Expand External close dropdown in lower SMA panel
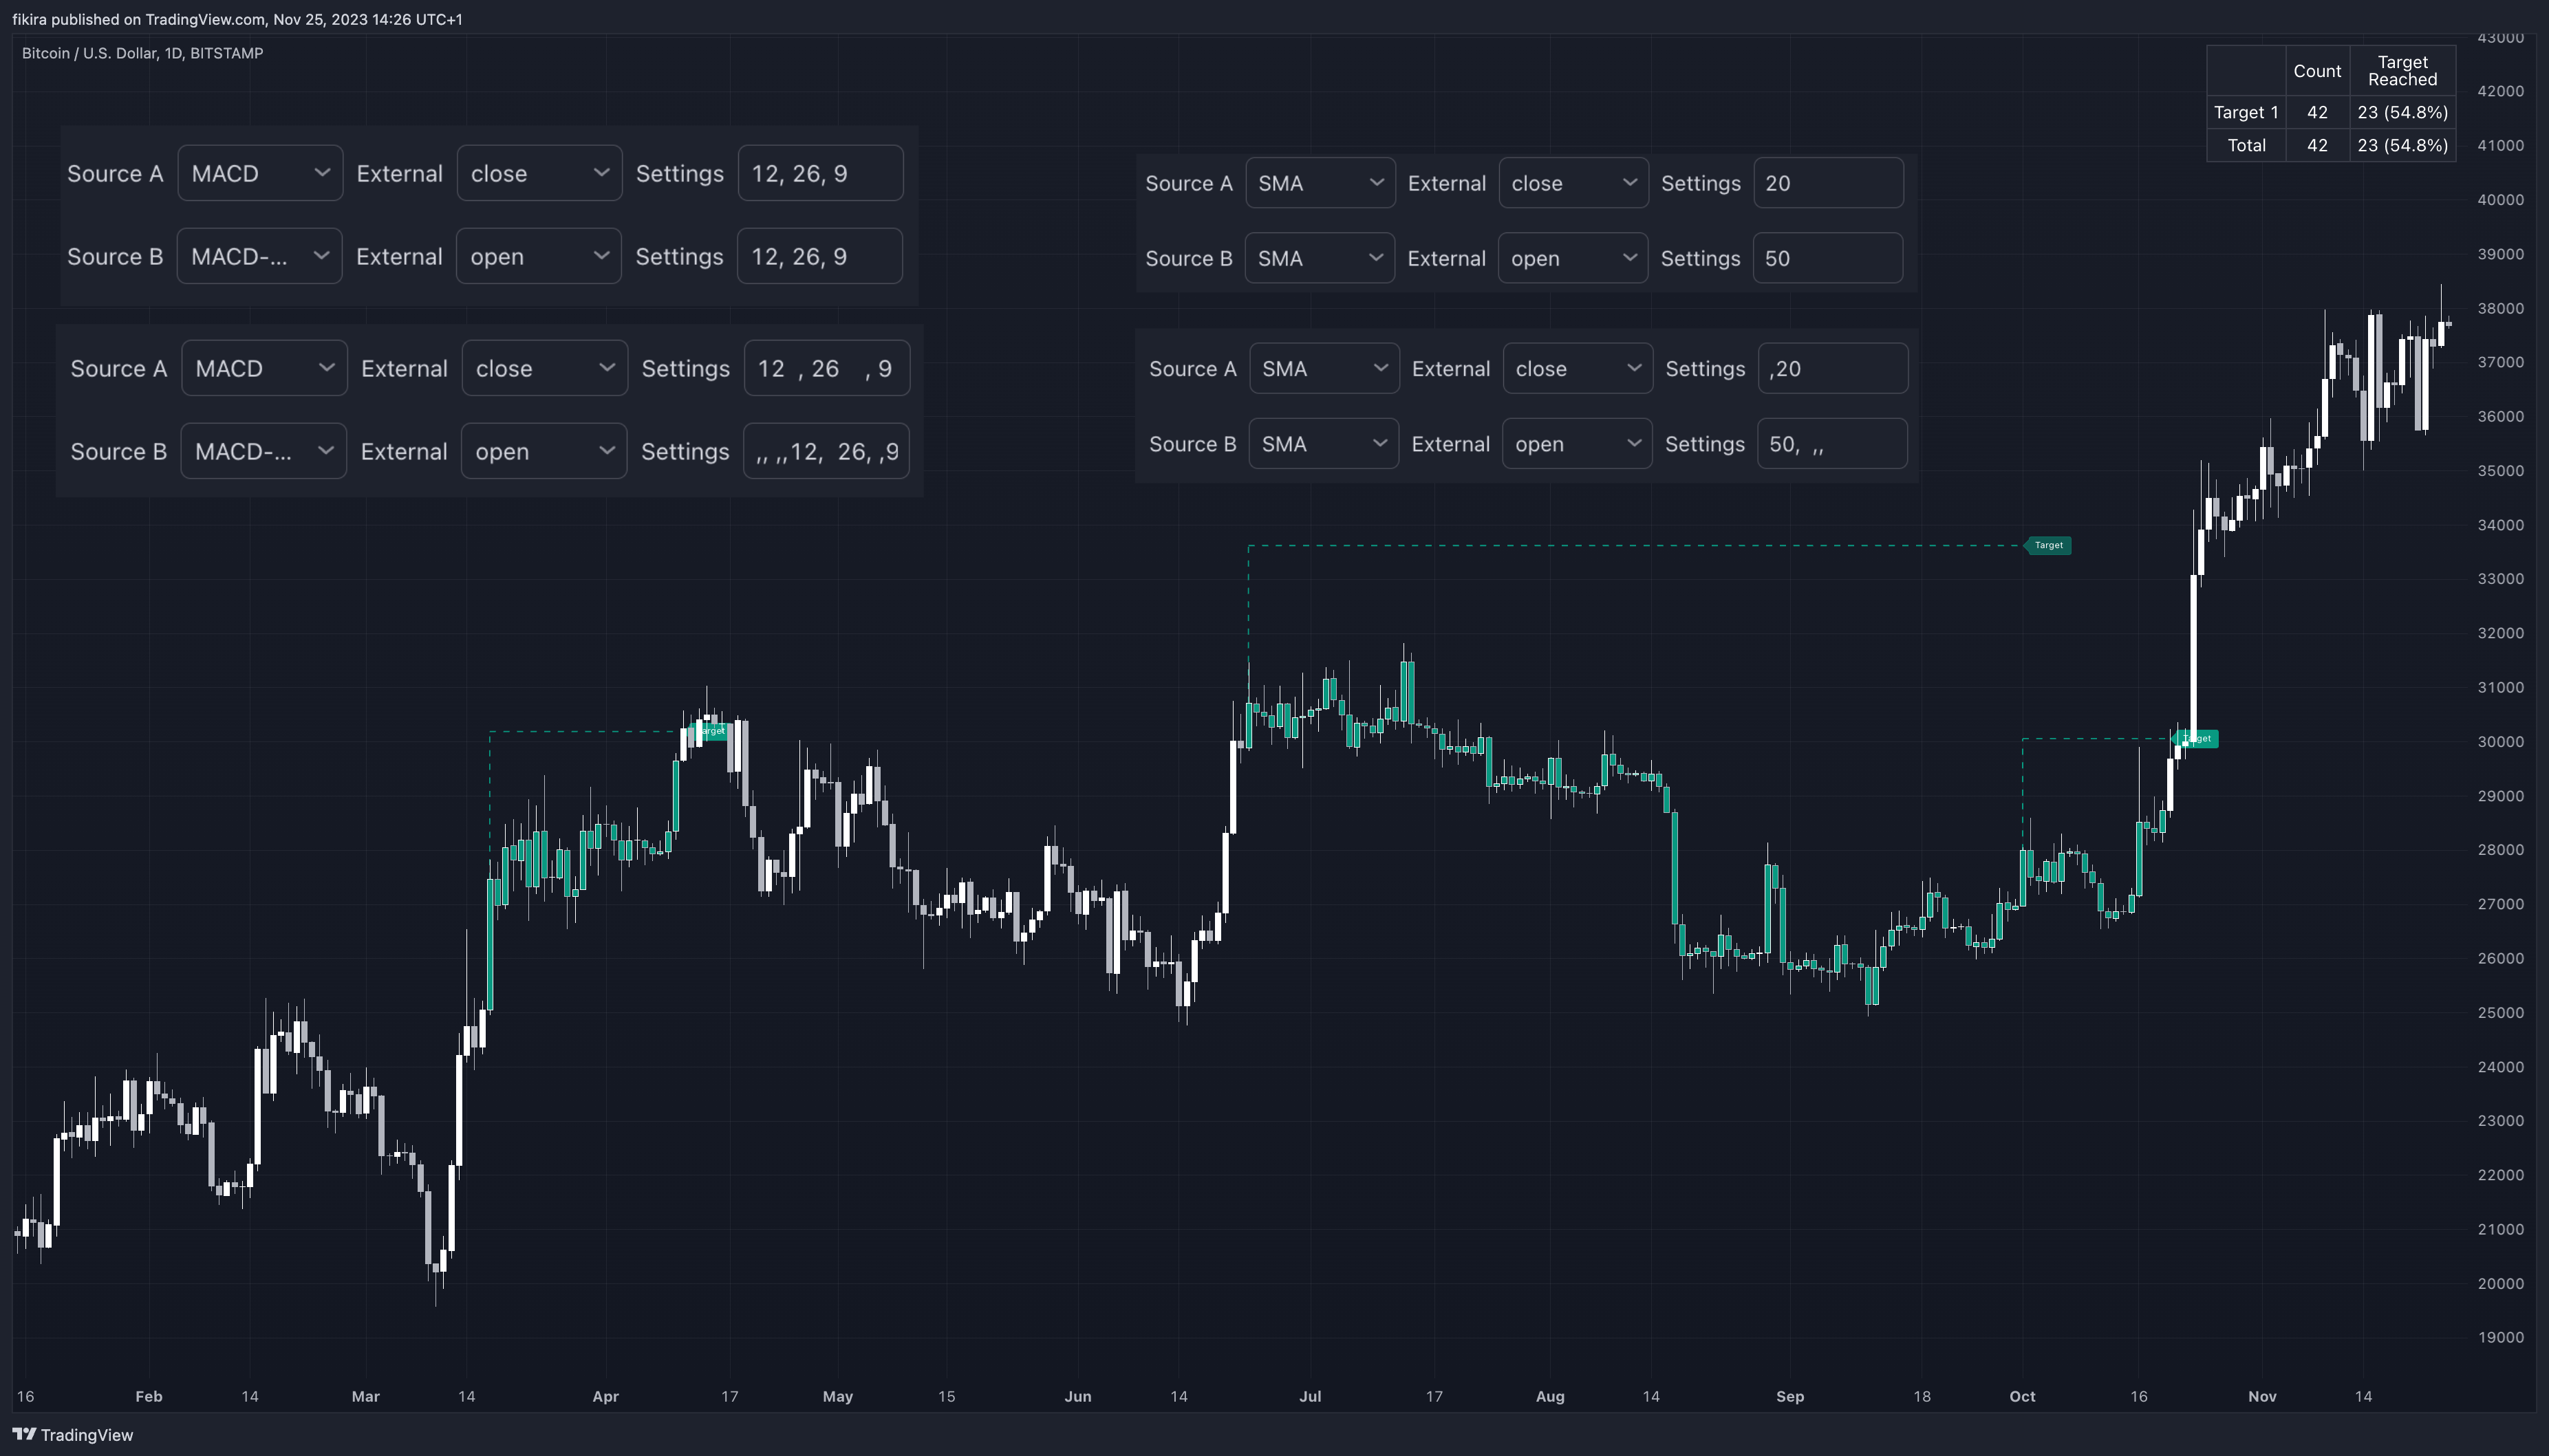Viewport: 2549px width, 1456px height. coord(1577,368)
